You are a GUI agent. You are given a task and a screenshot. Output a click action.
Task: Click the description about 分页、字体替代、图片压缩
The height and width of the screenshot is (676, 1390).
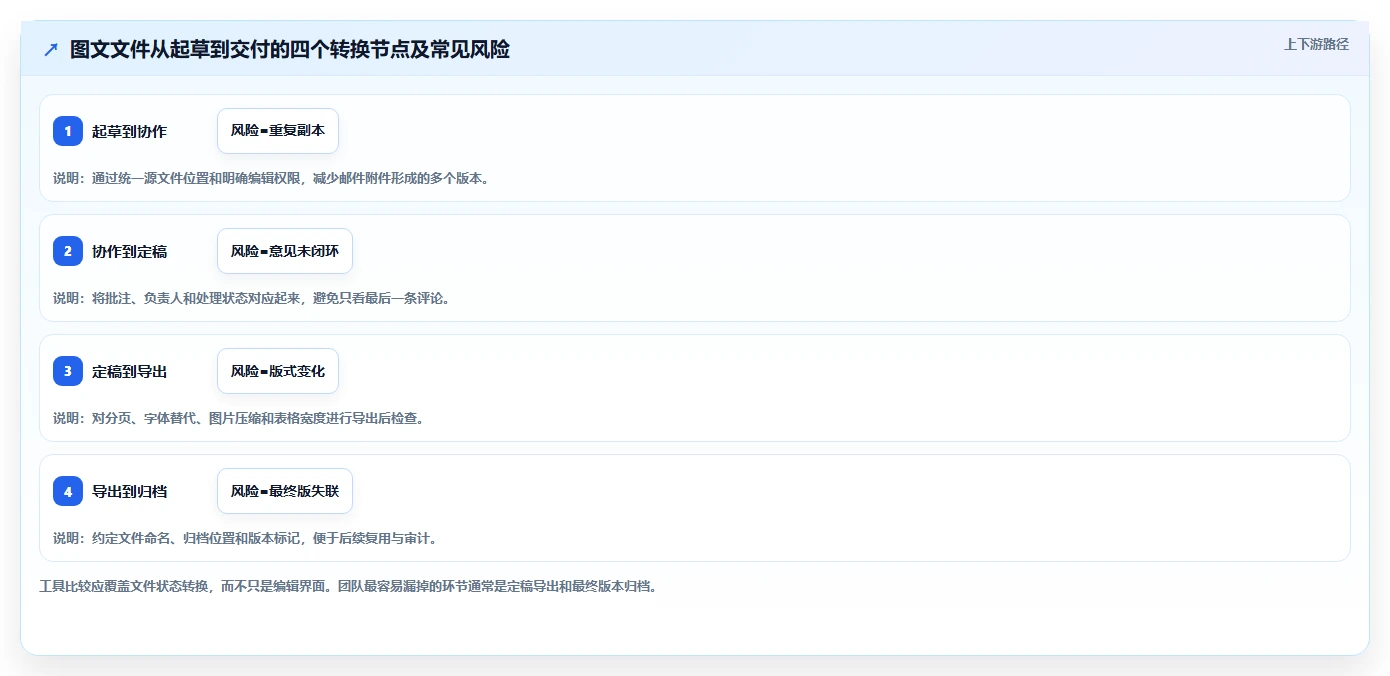point(238,418)
